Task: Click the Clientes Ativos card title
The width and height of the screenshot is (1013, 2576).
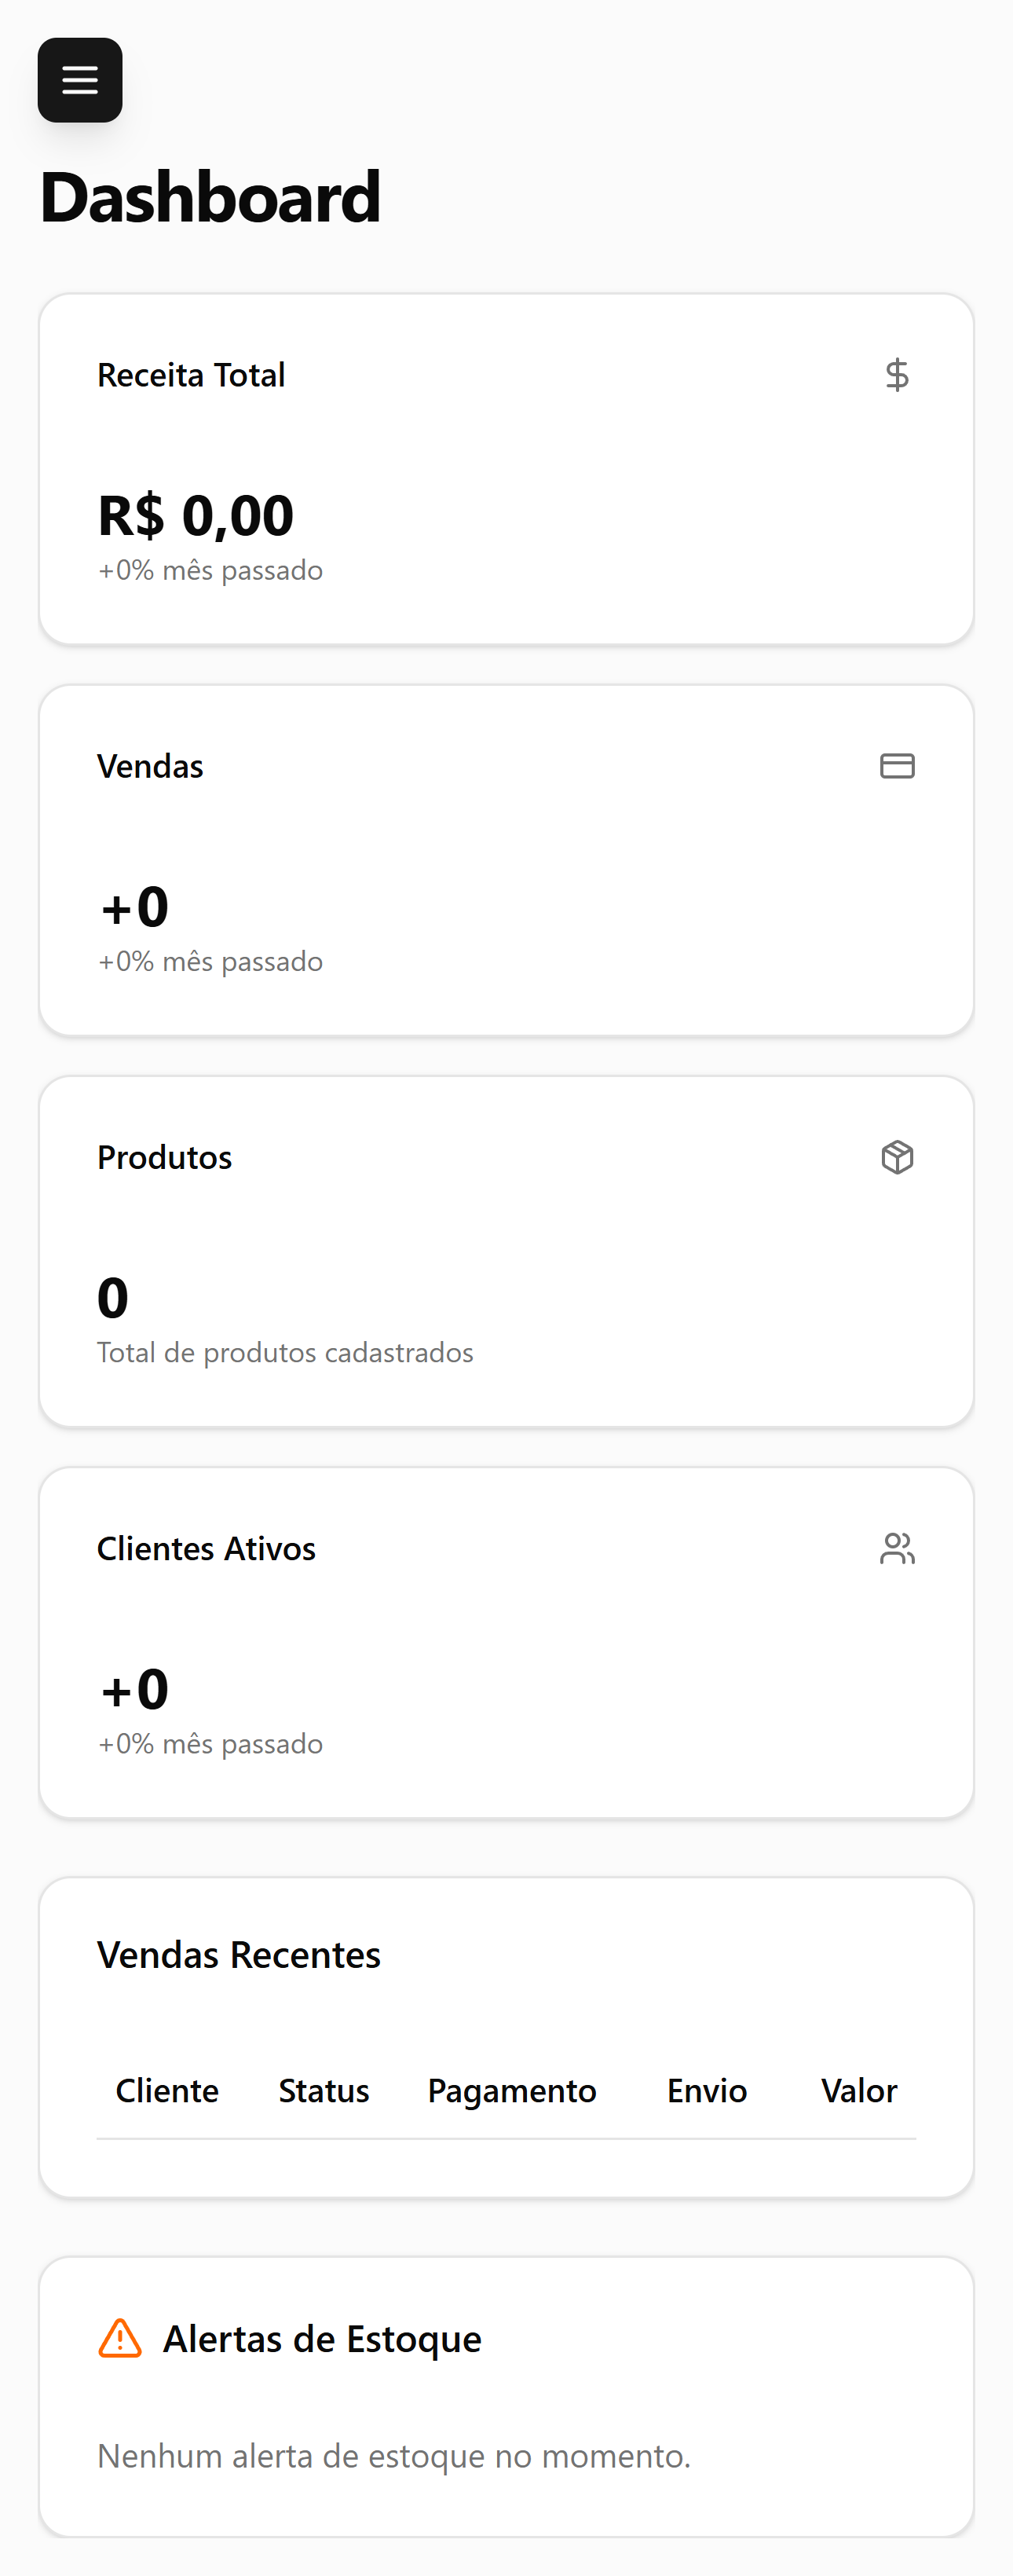Action: (206, 1548)
